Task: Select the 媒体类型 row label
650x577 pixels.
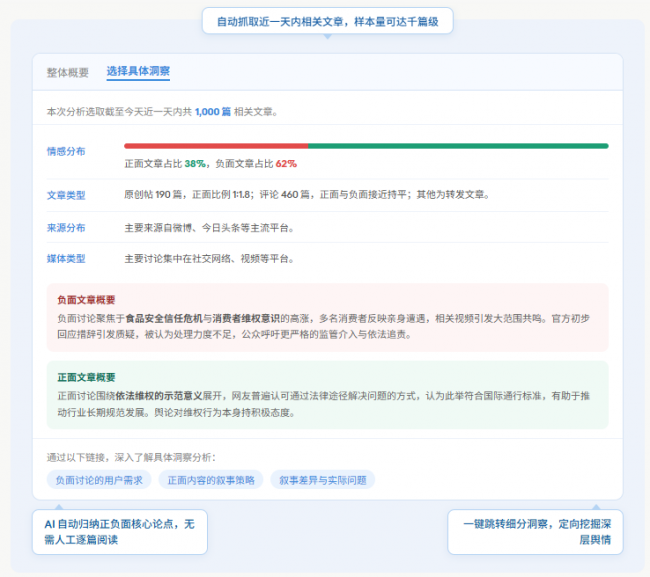Action: tap(66, 259)
